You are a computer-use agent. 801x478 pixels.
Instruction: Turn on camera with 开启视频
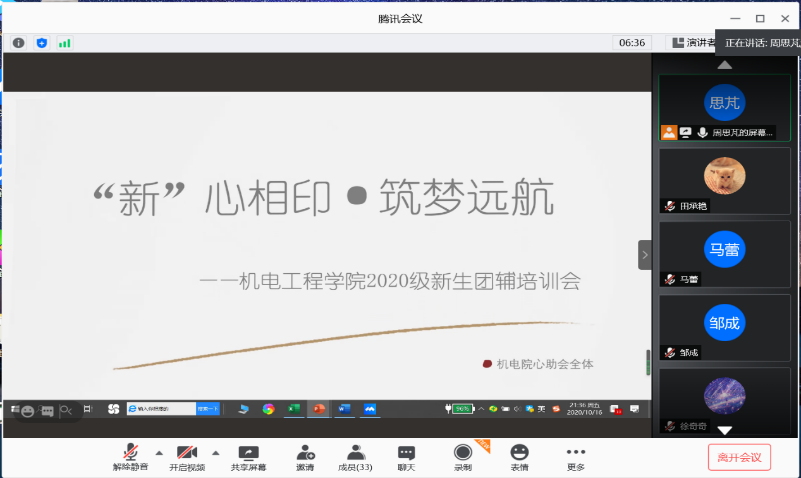coord(187,457)
